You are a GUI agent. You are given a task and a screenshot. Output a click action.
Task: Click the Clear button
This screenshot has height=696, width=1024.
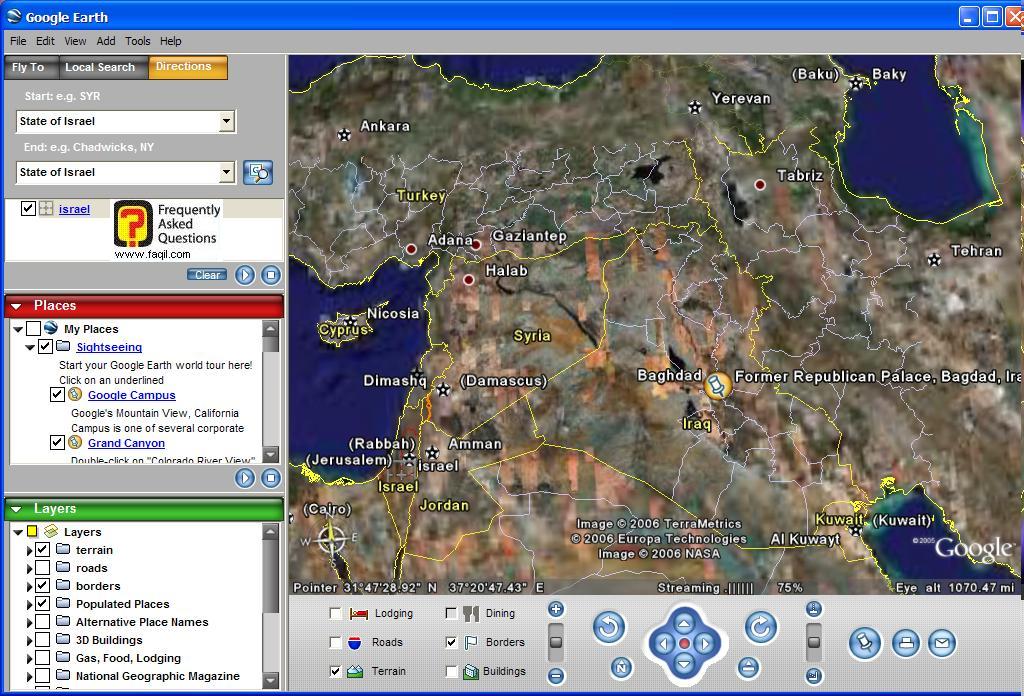coord(207,275)
